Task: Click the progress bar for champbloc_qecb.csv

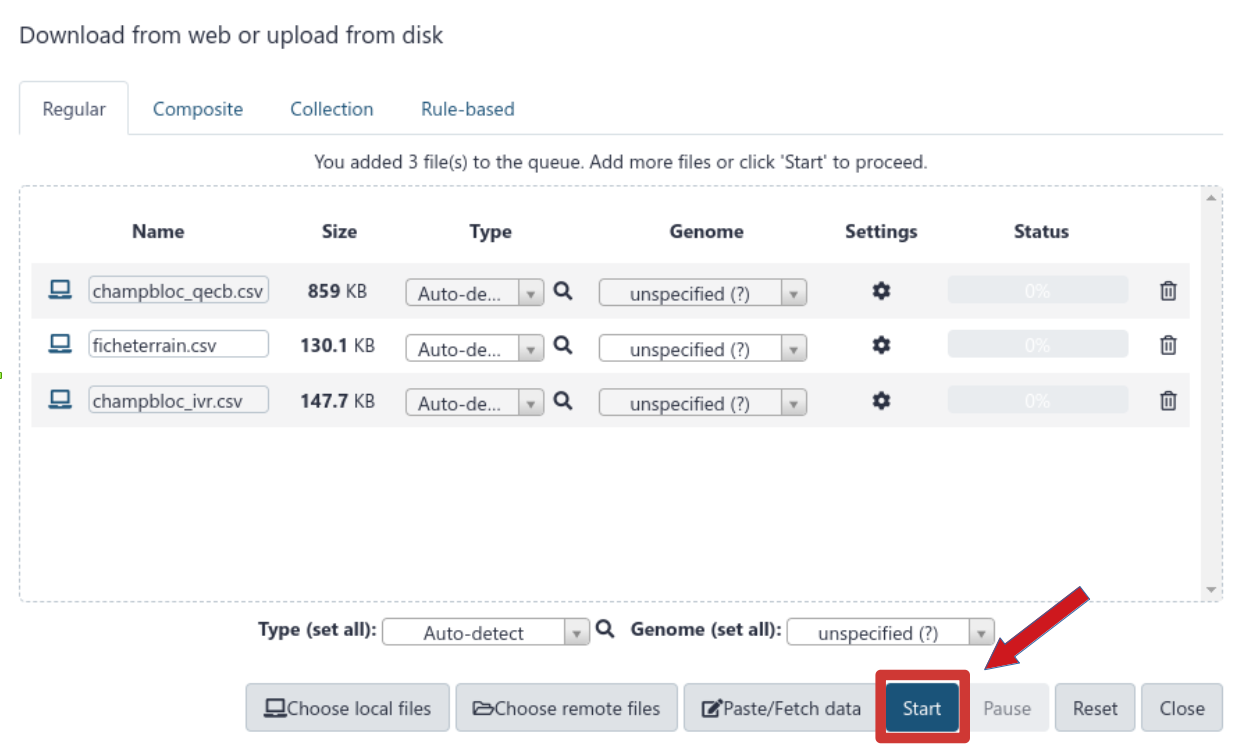Action: pyautogui.click(x=1038, y=291)
